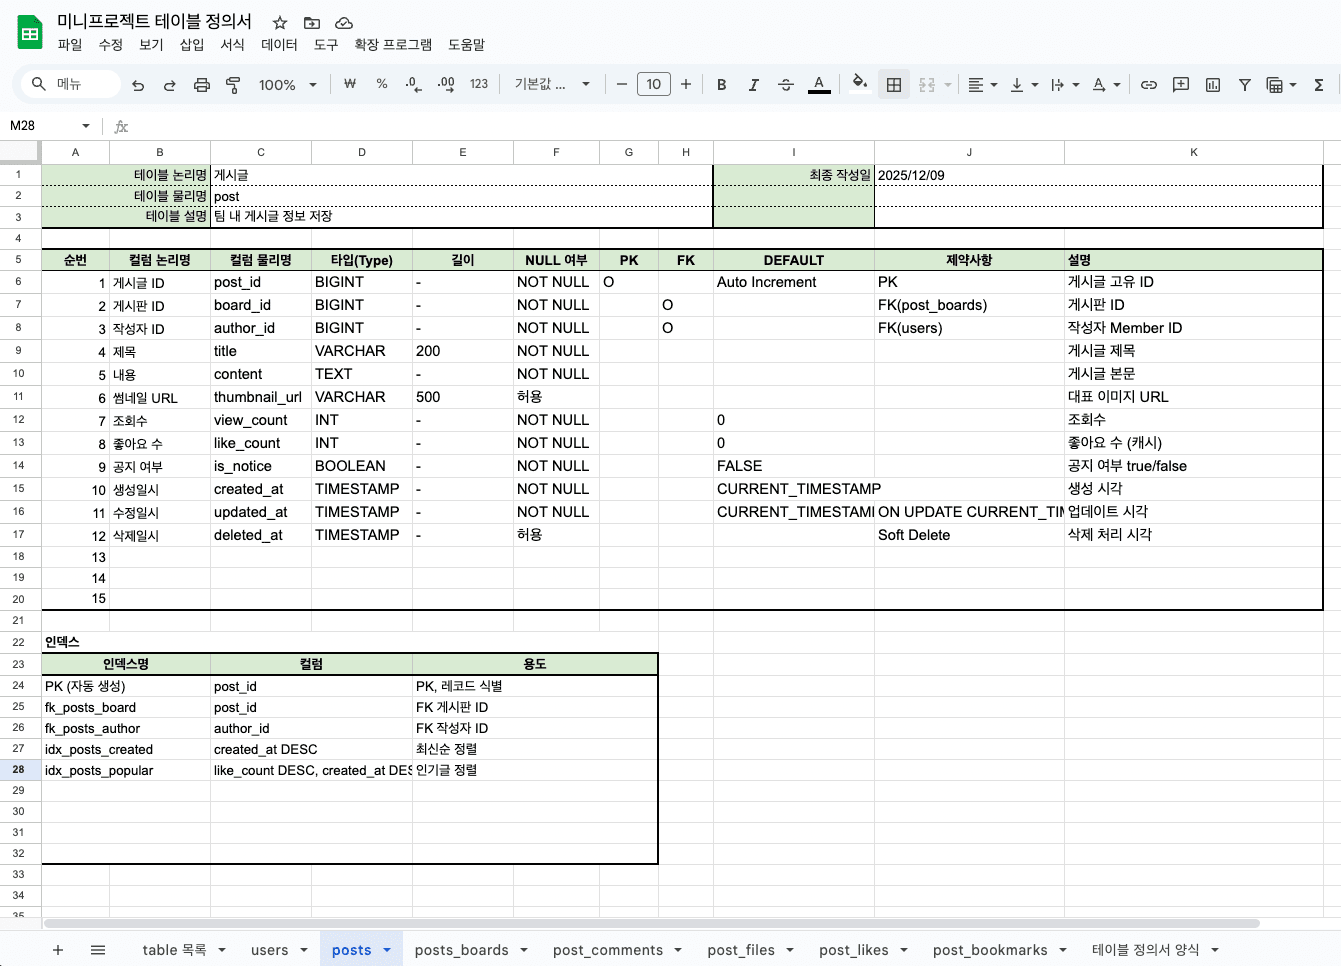Star this spreadsheet document
The height and width of the screenshot is (966, 1341).
tap(280, 23)
